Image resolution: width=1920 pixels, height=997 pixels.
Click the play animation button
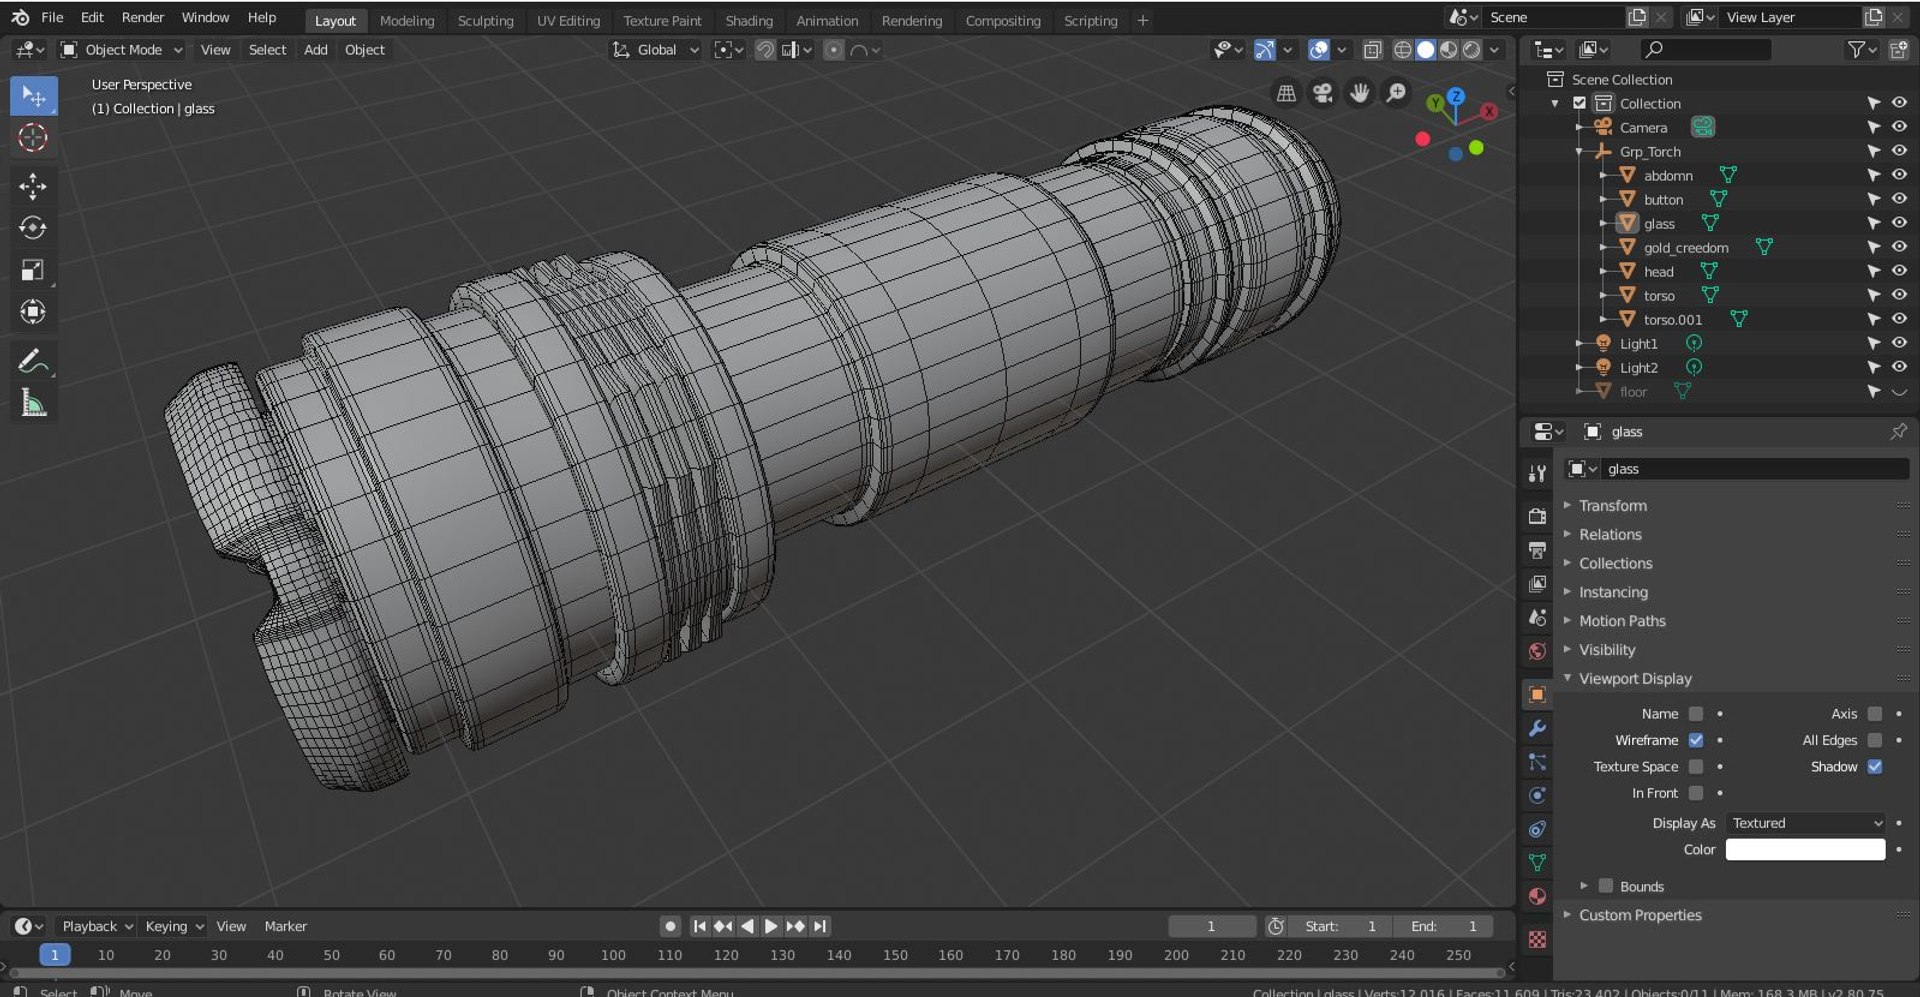771,926
